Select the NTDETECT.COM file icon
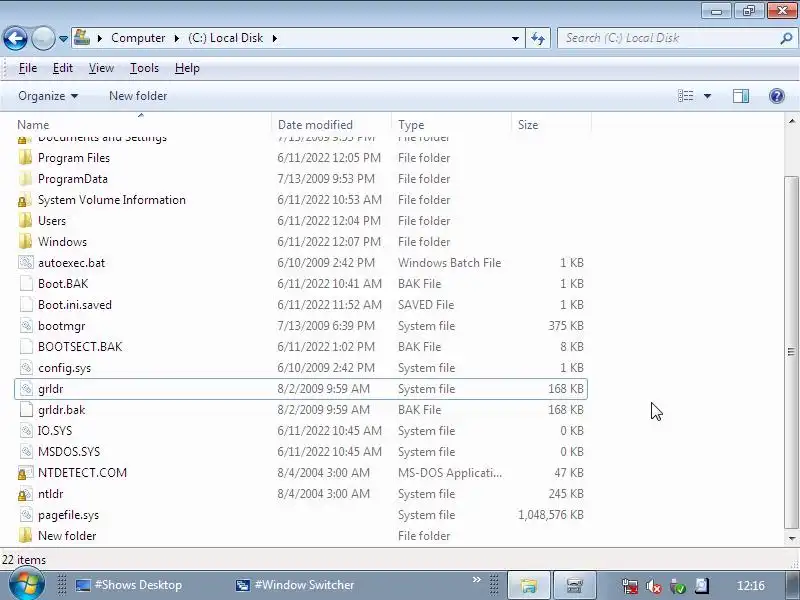 tap(26, 473)
